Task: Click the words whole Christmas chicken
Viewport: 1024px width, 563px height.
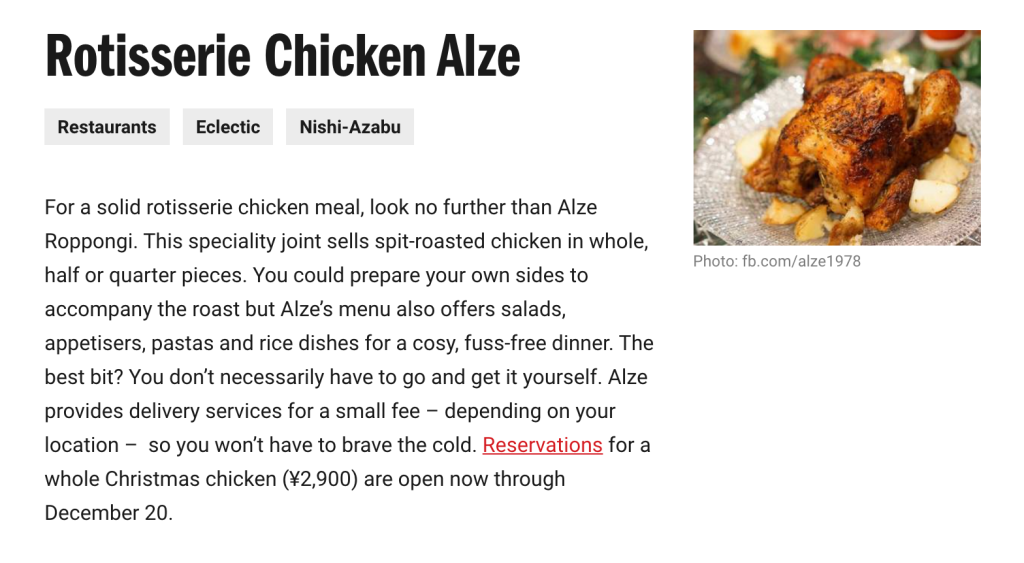Action: (160, 479)
